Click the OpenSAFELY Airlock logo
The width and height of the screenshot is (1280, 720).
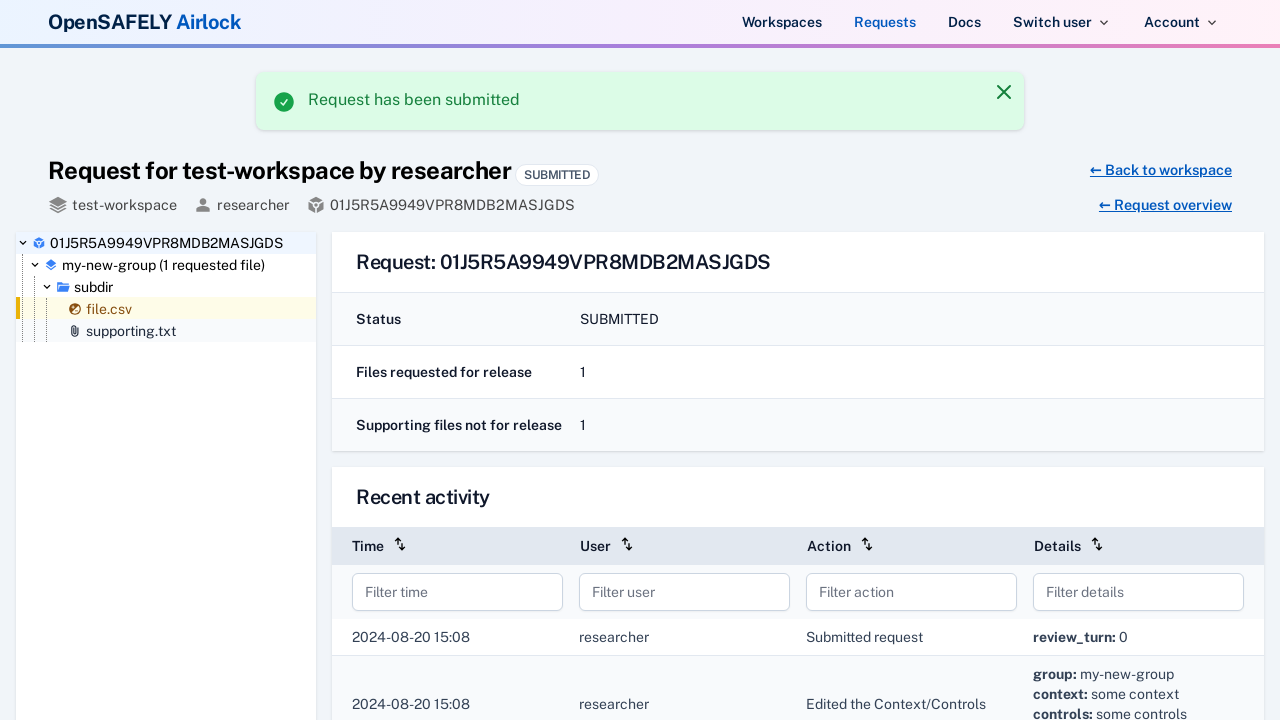click(145, 22)
